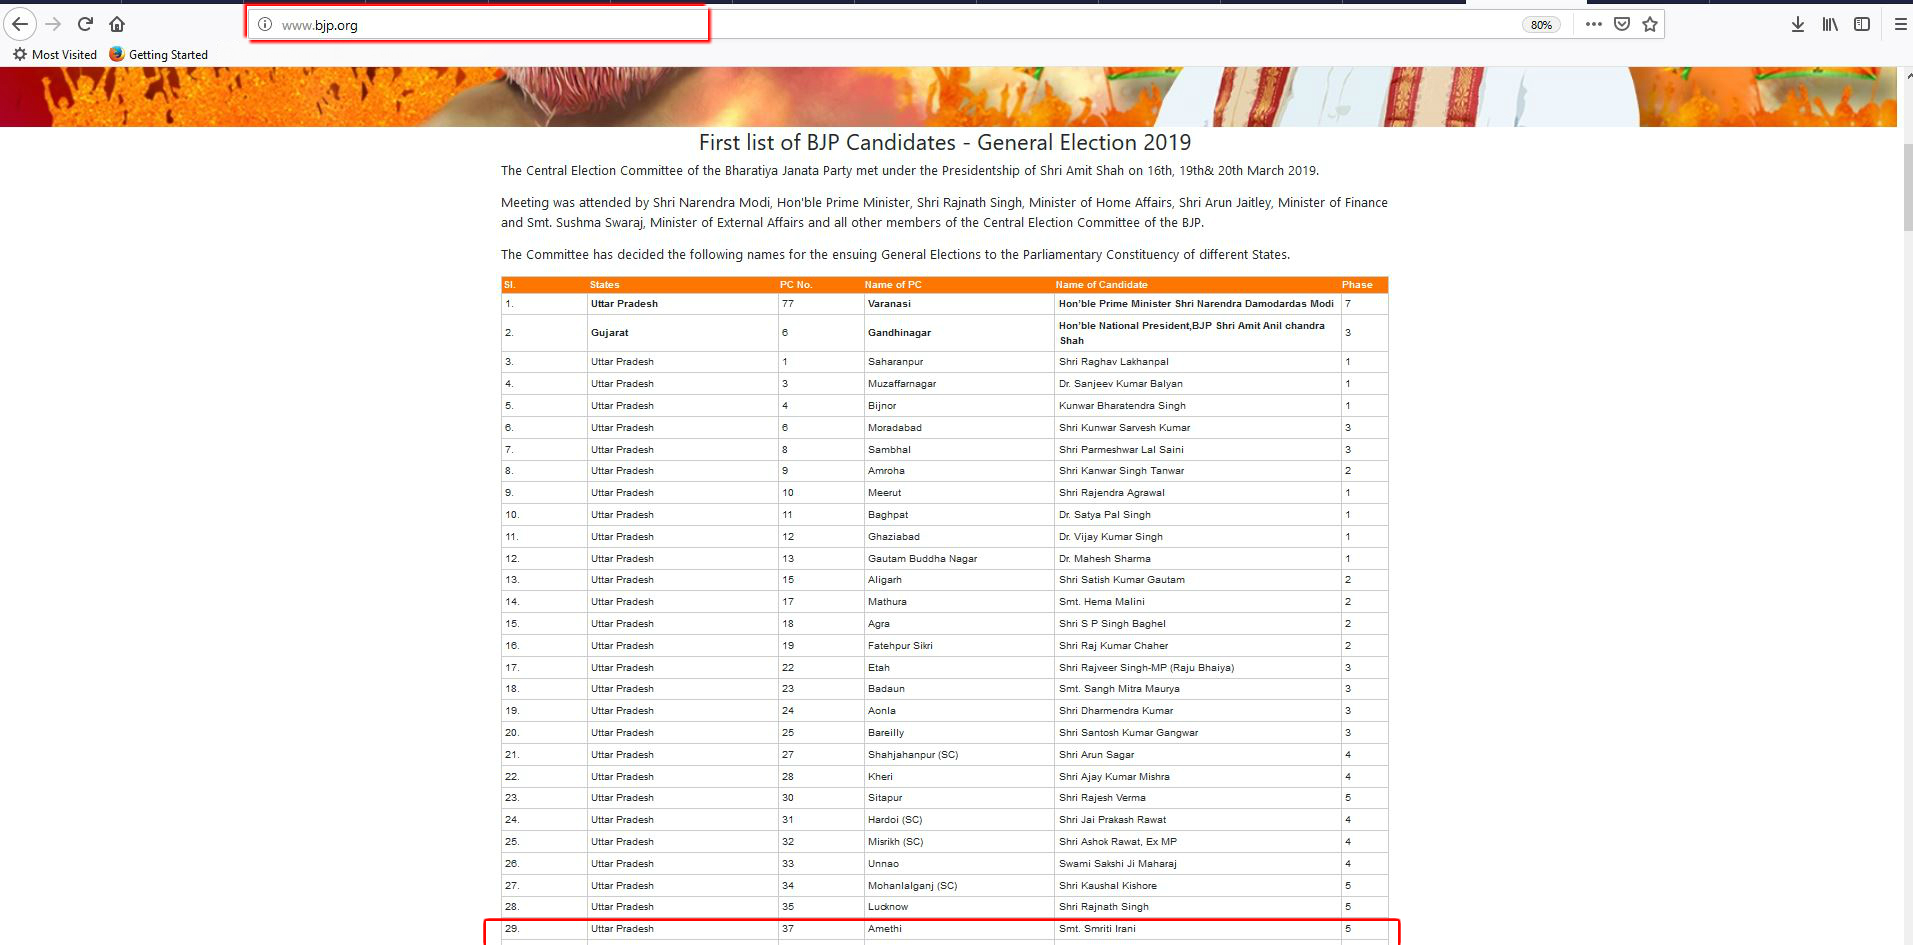The height and width of the screenshot is (945, 1913).
Task: Click the Lucknow constituency cell
Action: (959, 907)
